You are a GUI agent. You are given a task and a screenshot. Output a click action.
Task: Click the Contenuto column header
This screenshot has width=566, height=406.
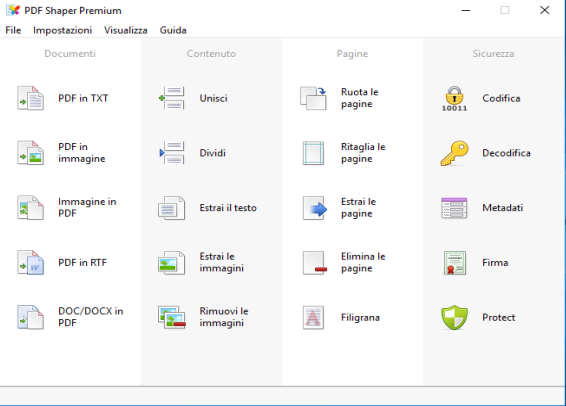pyautogui.click(x=211, y=54)
